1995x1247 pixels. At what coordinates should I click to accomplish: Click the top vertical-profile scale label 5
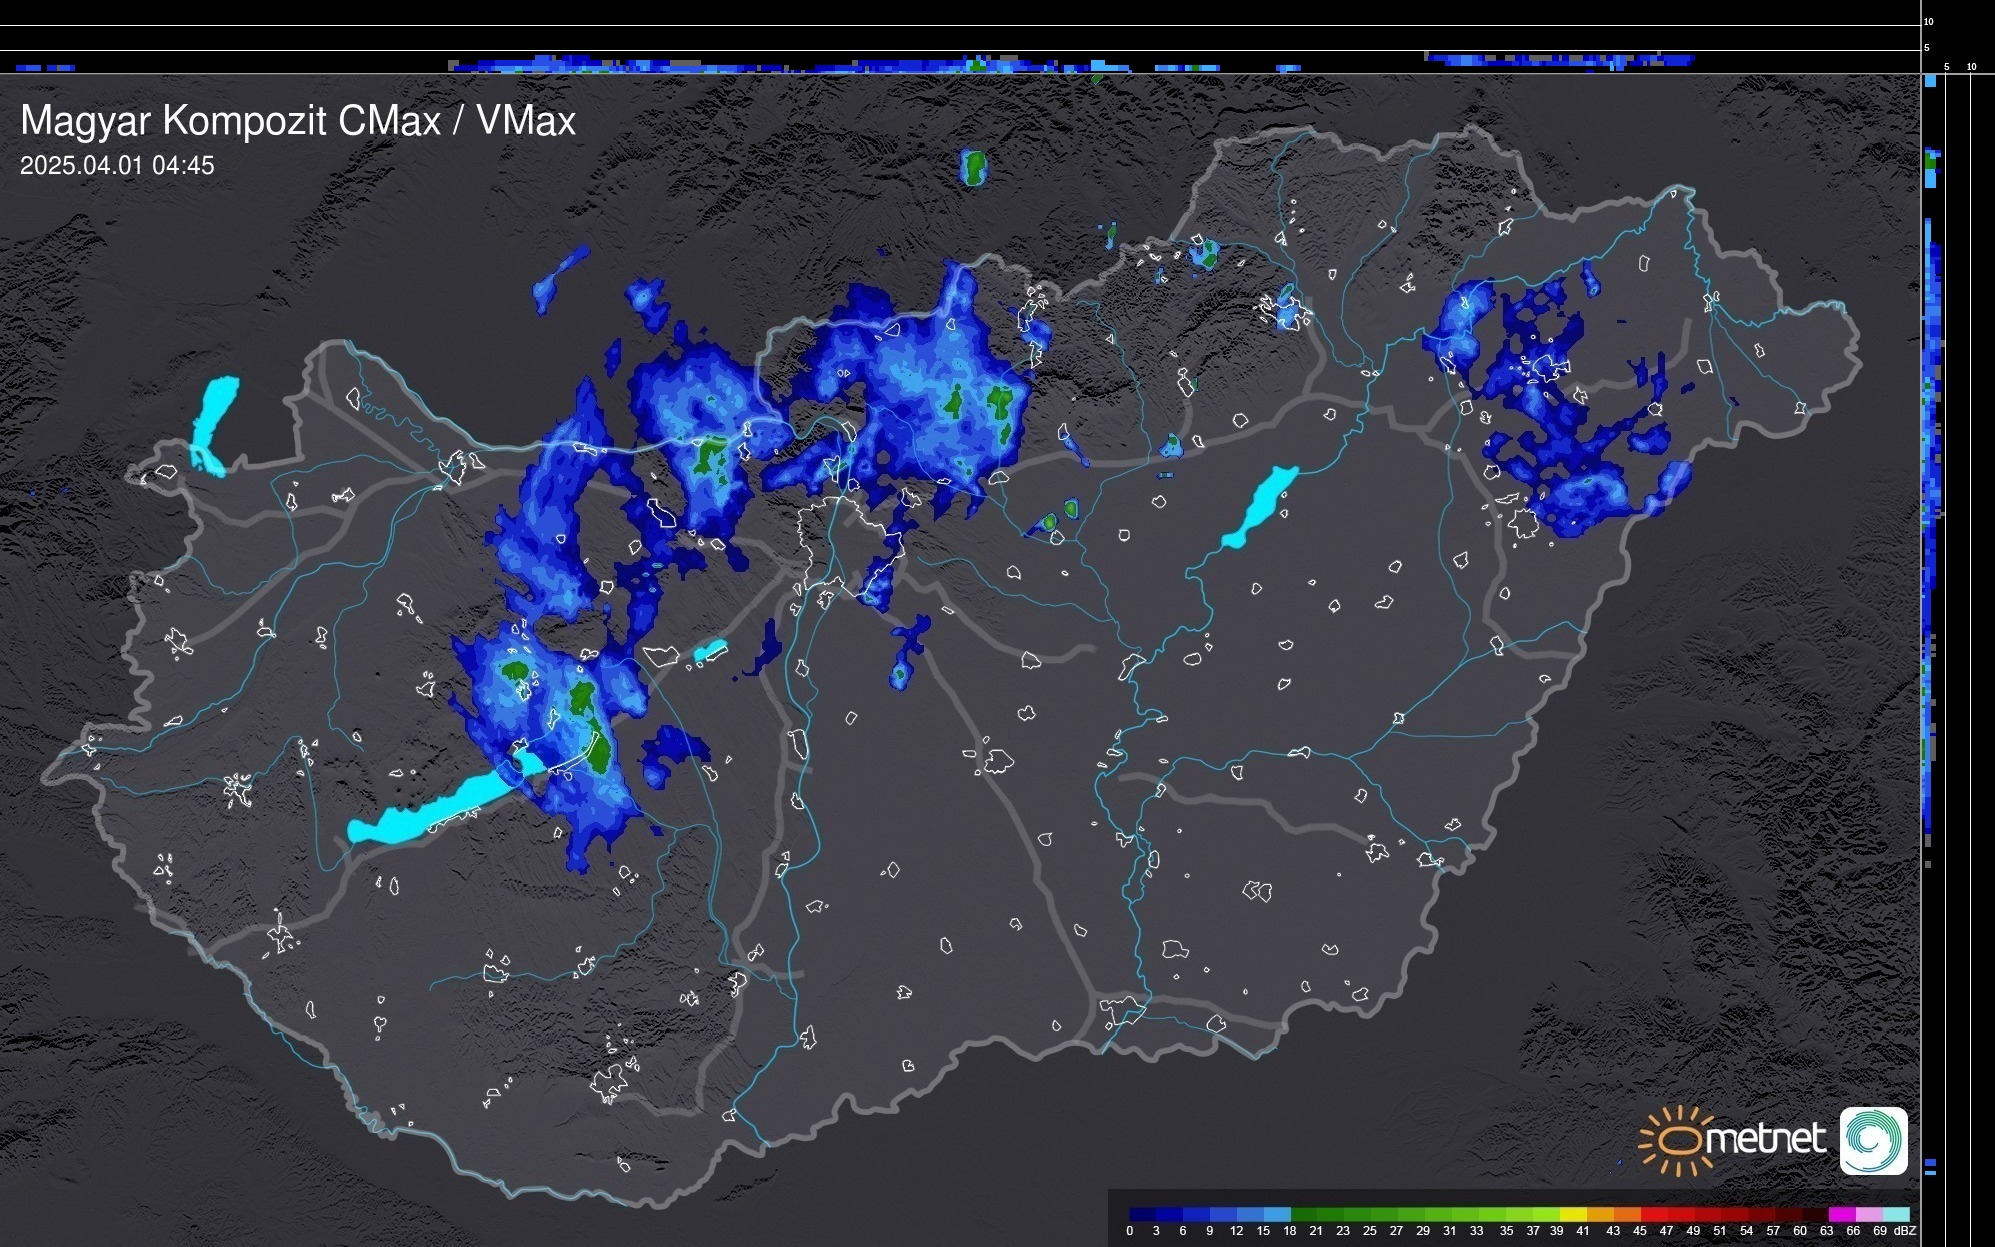[1926, 47]
